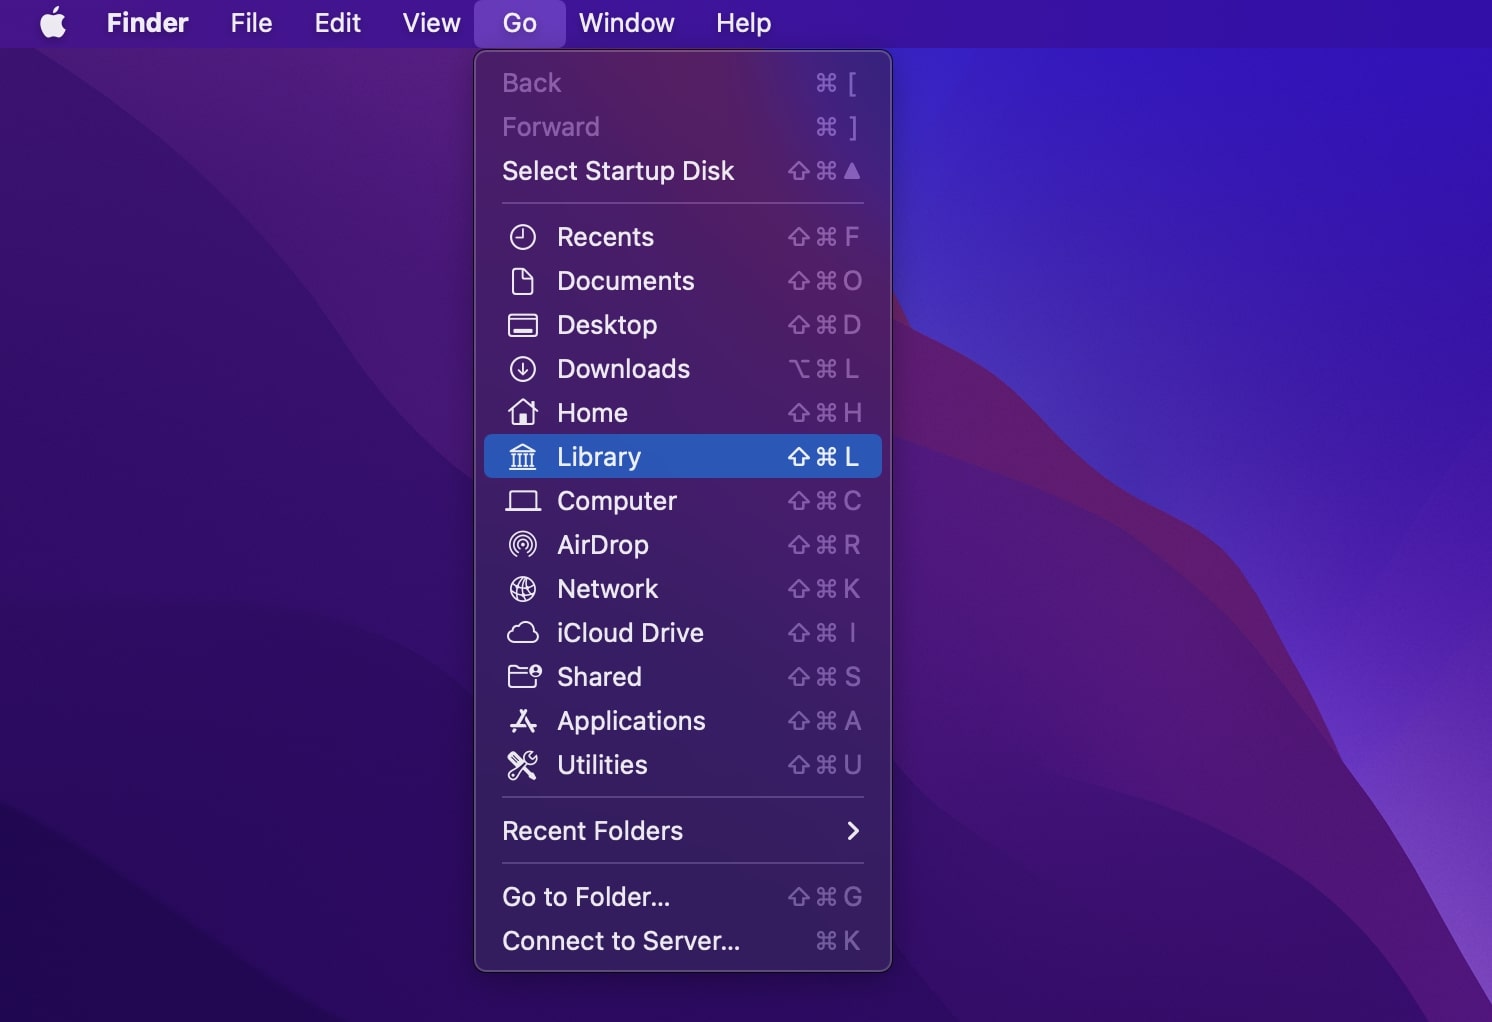The width and height of the screenshot is (1492, 1022).
Task: Select the Utilities entry label
Action: point(602,765)
